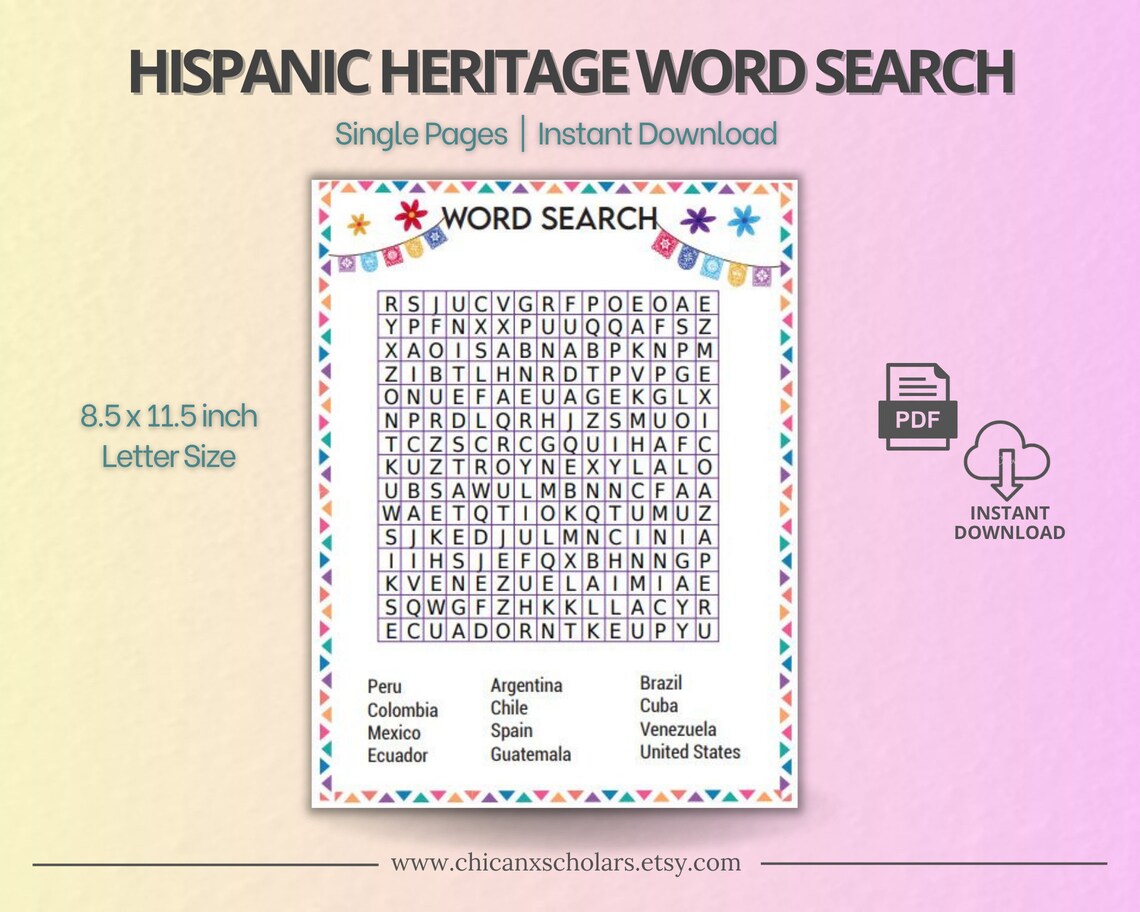
Task: Expand the Argentina word list column
Action: pos(526,685)
